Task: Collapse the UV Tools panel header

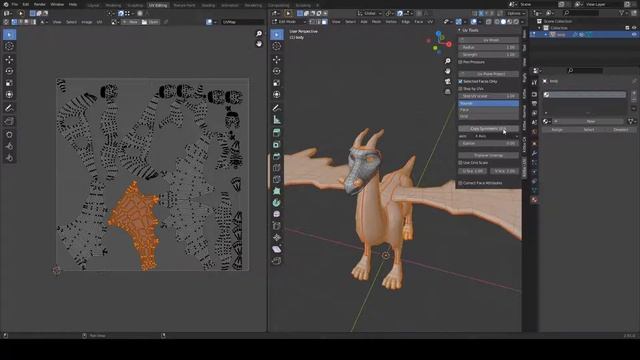Action: pyautogui.click(x=460, y=30)
